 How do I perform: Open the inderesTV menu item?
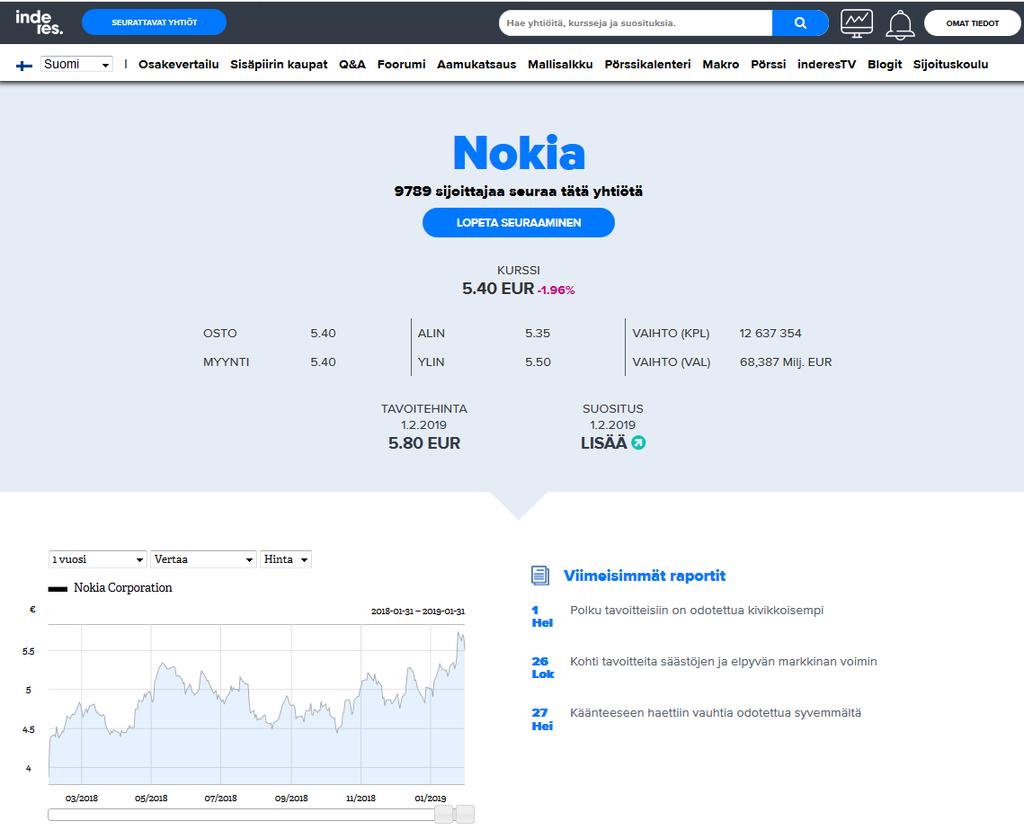click(x=826, y=64)
